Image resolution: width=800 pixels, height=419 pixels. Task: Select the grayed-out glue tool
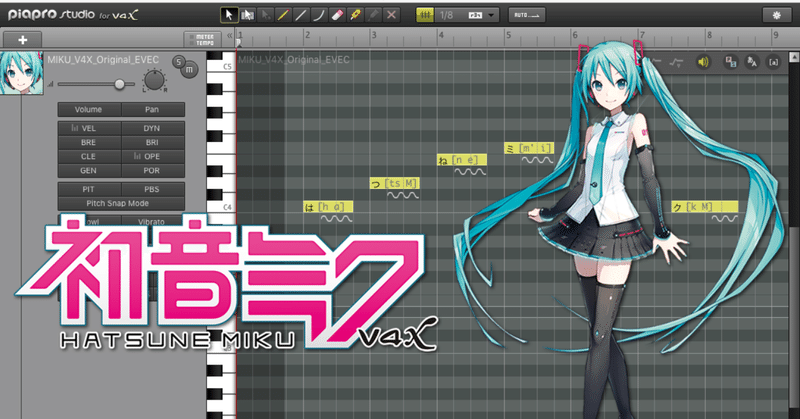[x=373, y=15]
